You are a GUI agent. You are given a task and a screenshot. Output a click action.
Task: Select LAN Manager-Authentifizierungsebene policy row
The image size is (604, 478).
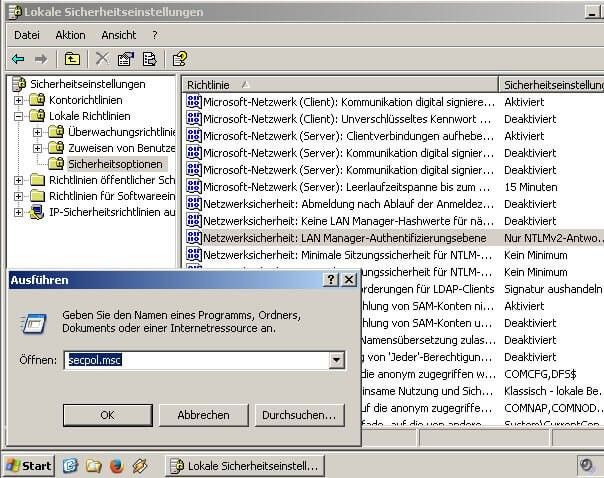(338, 238)
